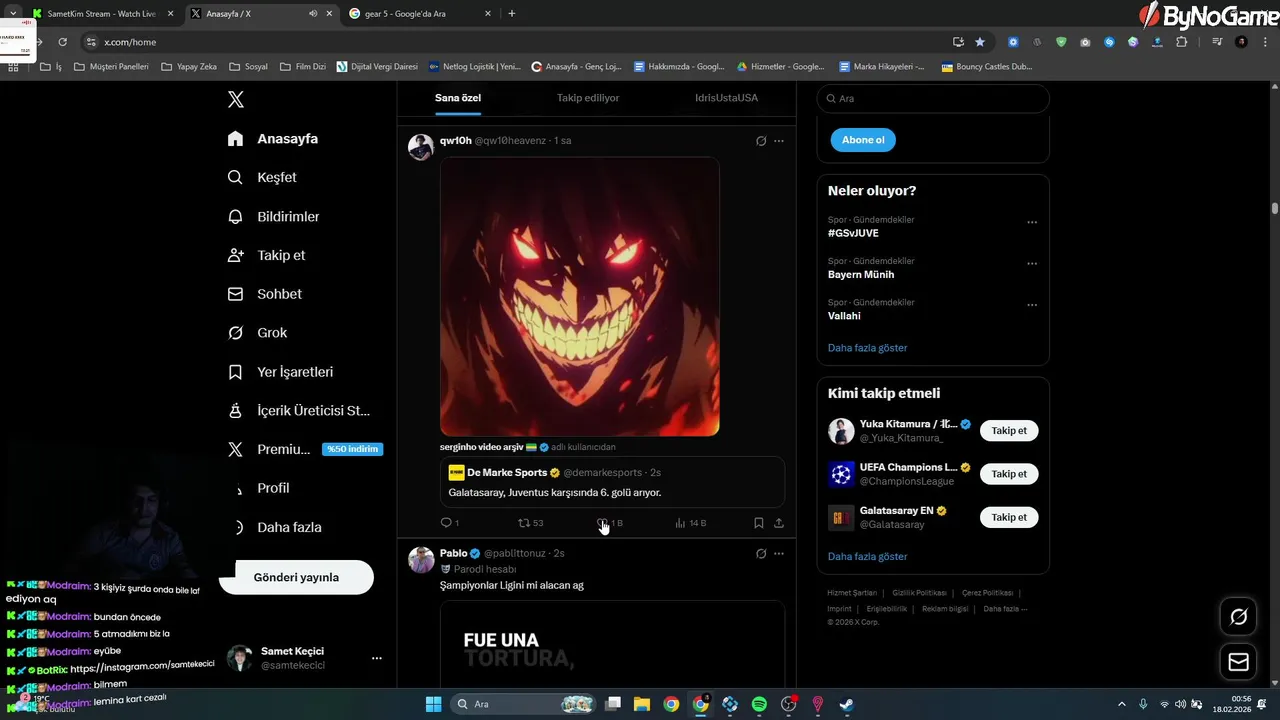The image size is (1280, 720).
Task: Mute audio on Anasayfa / X tab
Action: pos(313,14)
